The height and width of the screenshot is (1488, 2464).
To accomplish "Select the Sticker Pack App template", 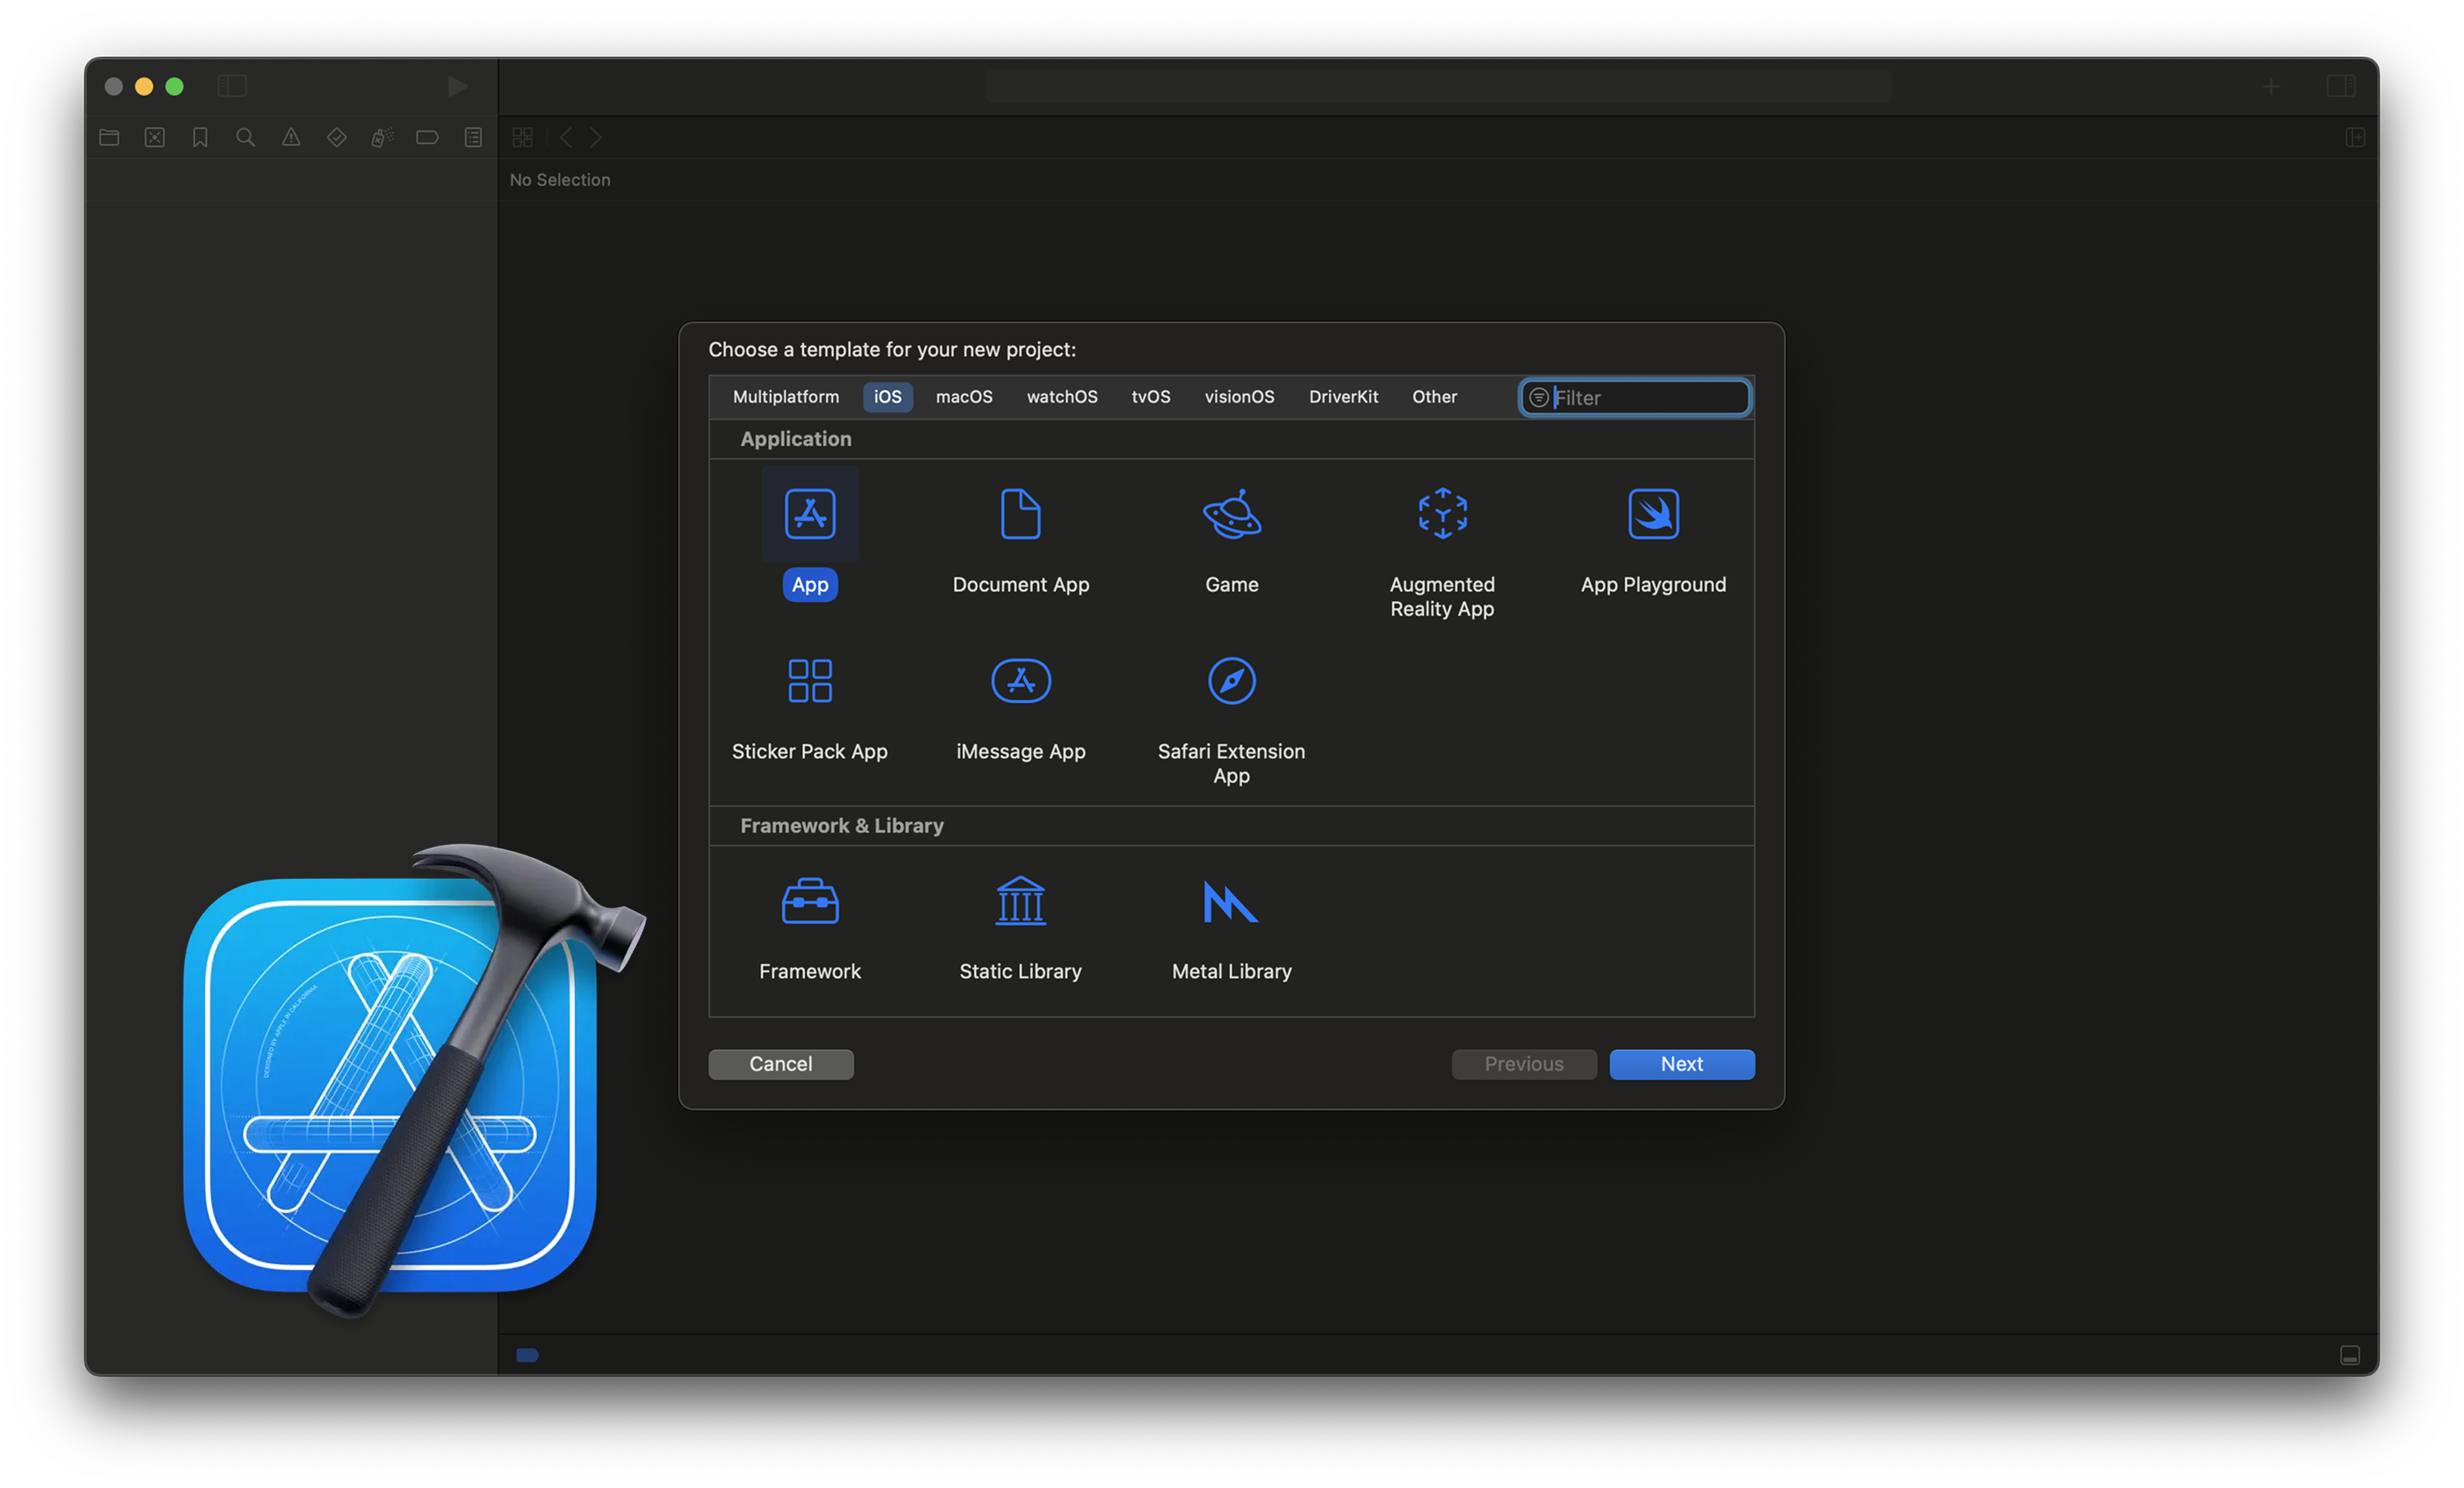I will click(x=810, y=708).
